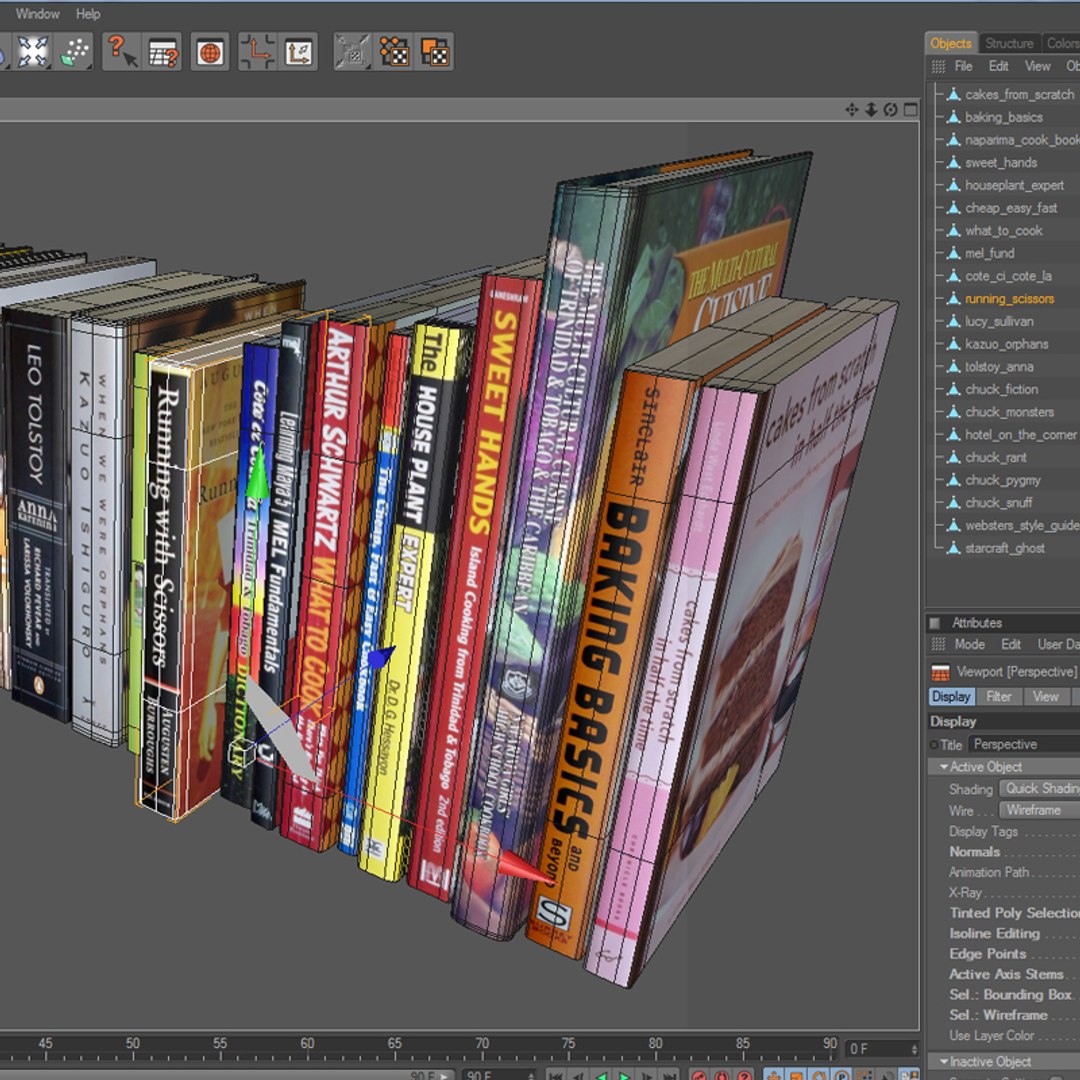The image size is (1080, 1080).
Task: Select the axis corners tool icon
Action: pyautogui.click(x=257, y=52)
